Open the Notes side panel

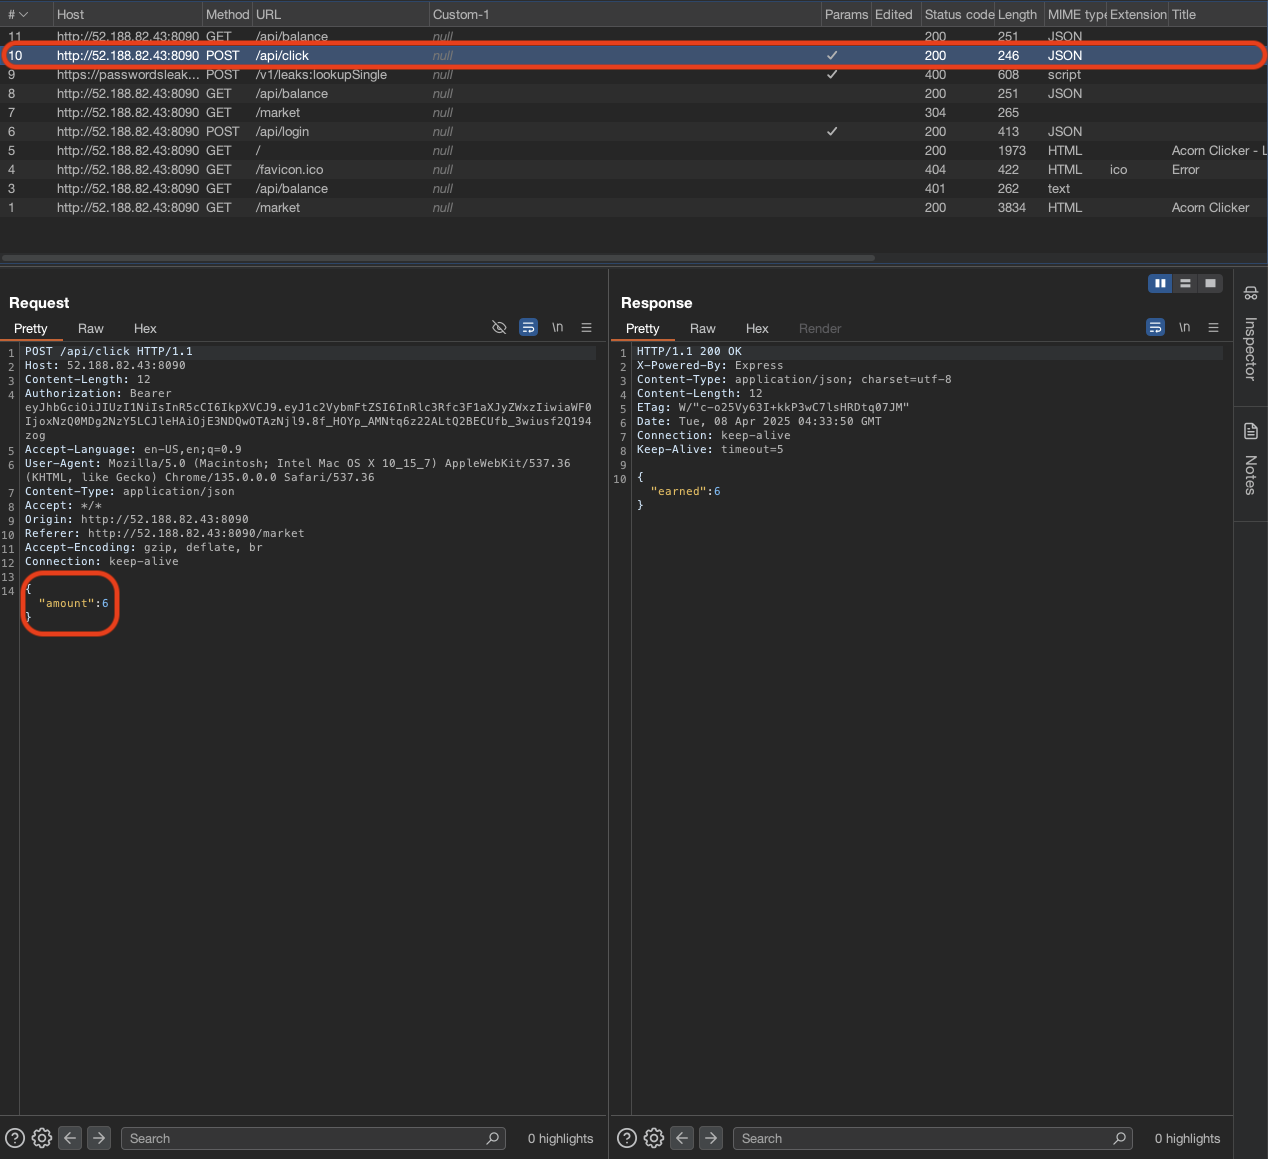click(x=1250, y=460)
